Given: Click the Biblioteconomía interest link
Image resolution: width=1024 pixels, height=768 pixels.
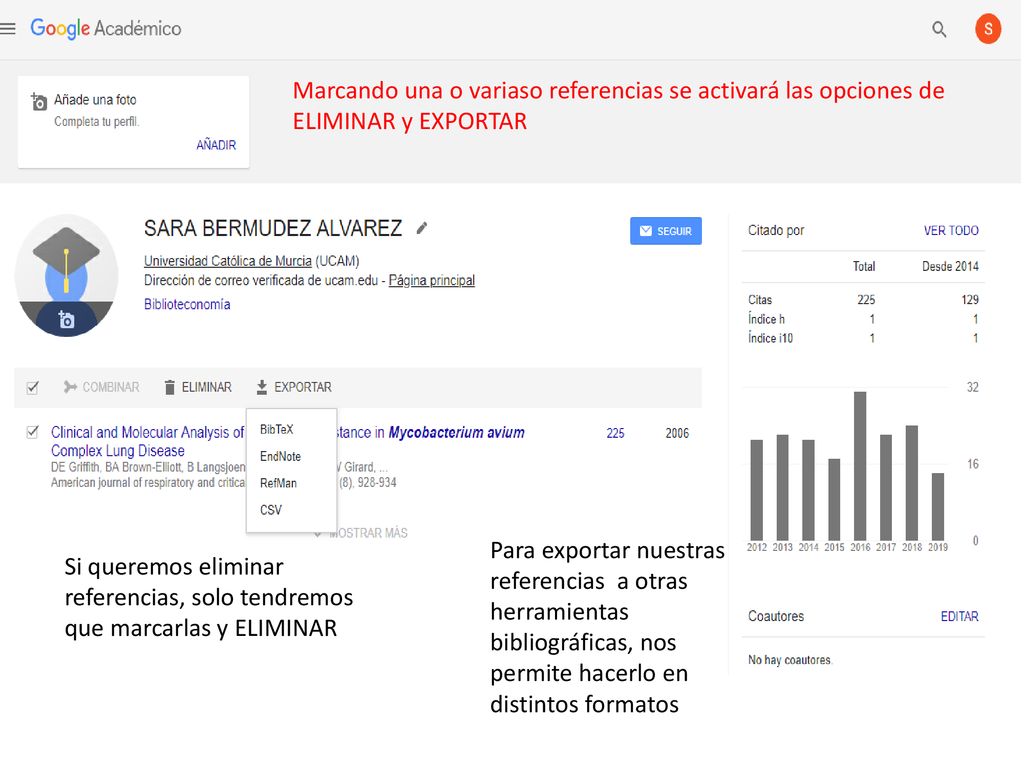Looking at the screenshot, I should click(187, 304).
